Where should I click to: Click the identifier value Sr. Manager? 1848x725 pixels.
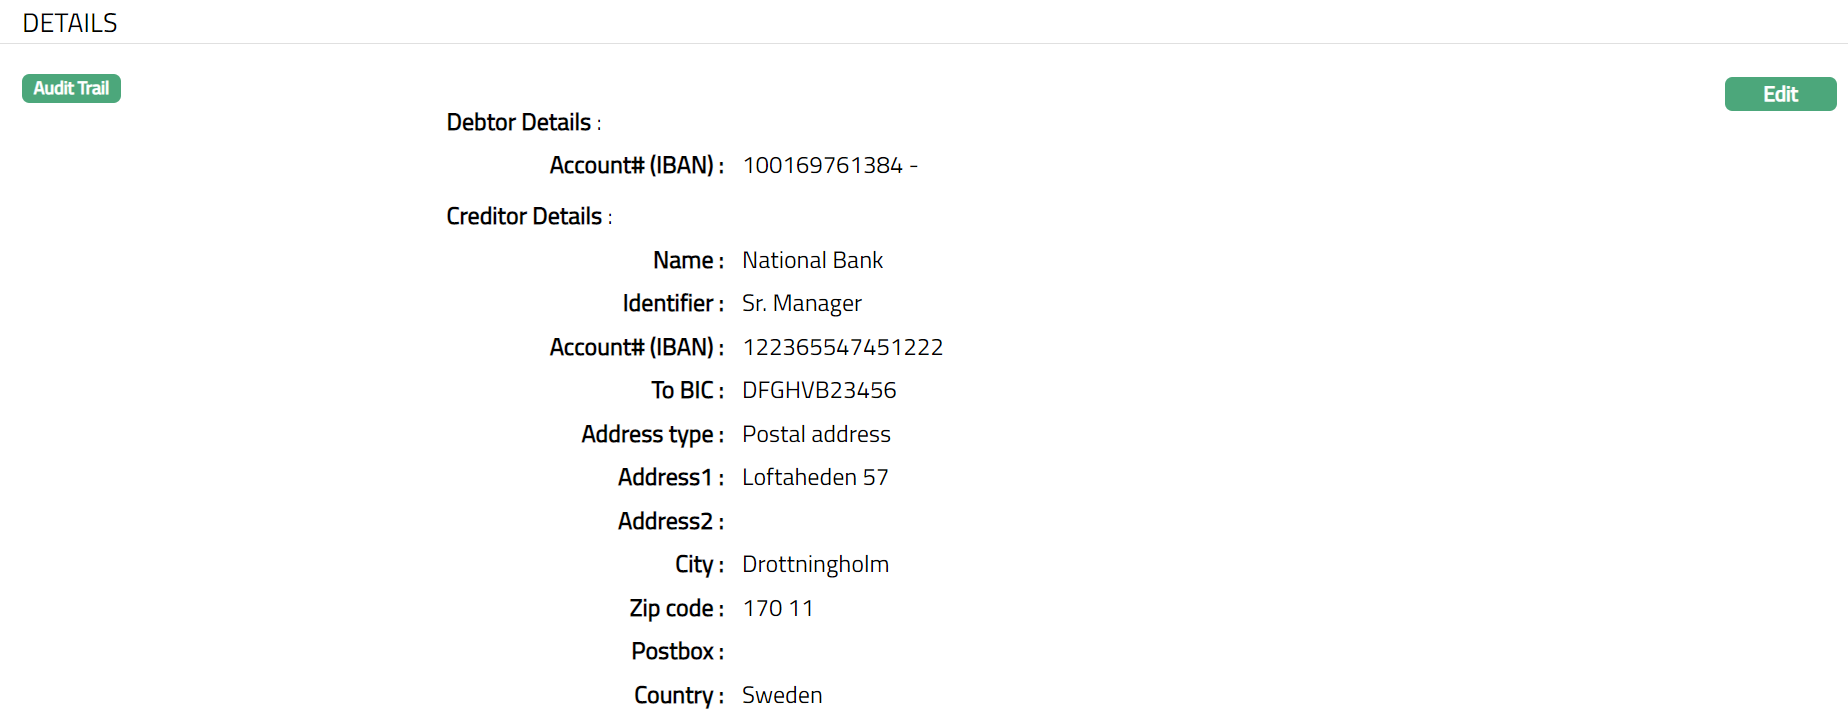801,304
